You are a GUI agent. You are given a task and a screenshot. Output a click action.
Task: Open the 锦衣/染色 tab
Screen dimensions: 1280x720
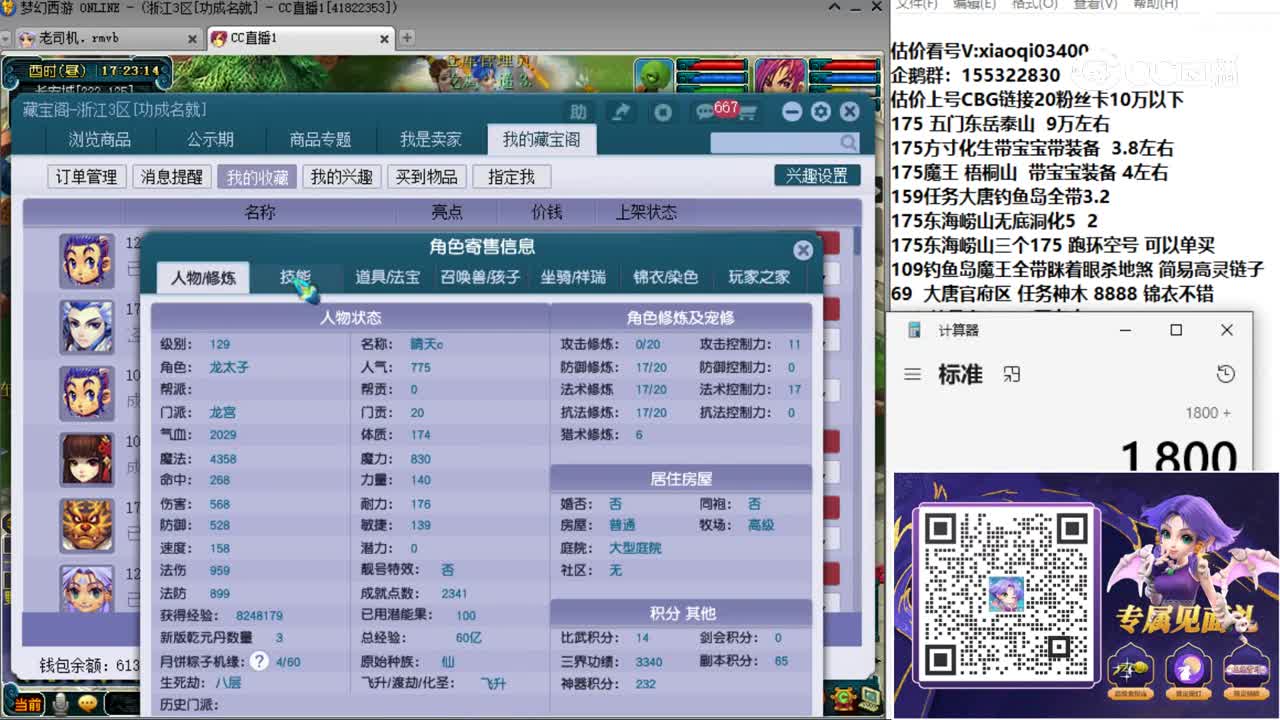click(x=665, y=277)
